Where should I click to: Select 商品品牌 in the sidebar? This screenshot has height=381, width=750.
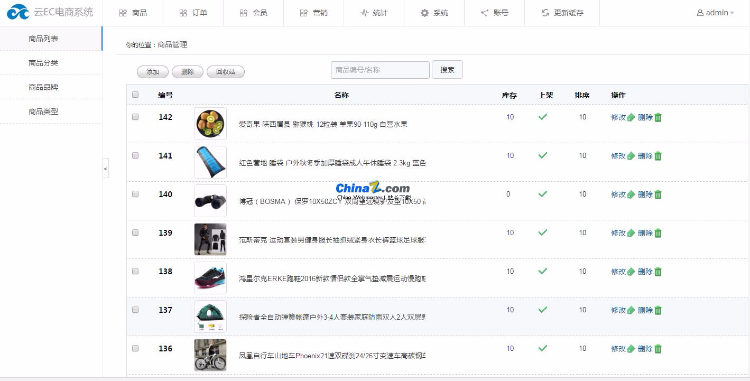point(51,87)
